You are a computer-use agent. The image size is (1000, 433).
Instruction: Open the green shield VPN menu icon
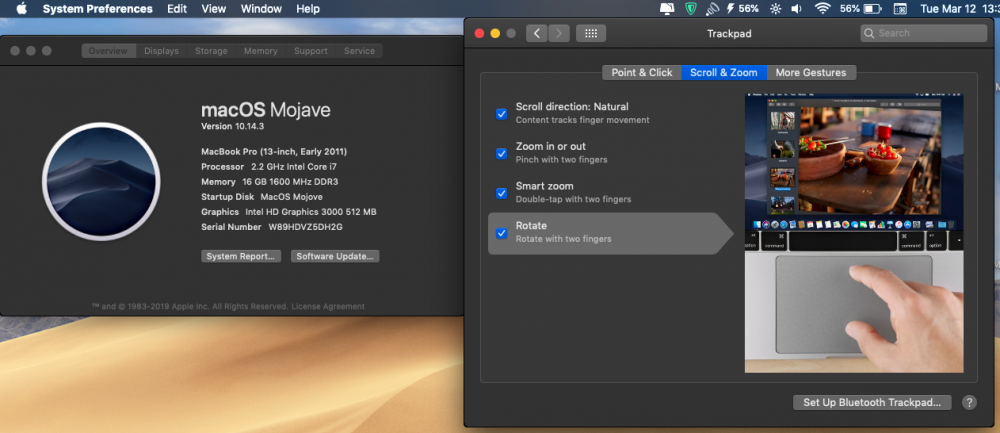(x=691, y=9)
